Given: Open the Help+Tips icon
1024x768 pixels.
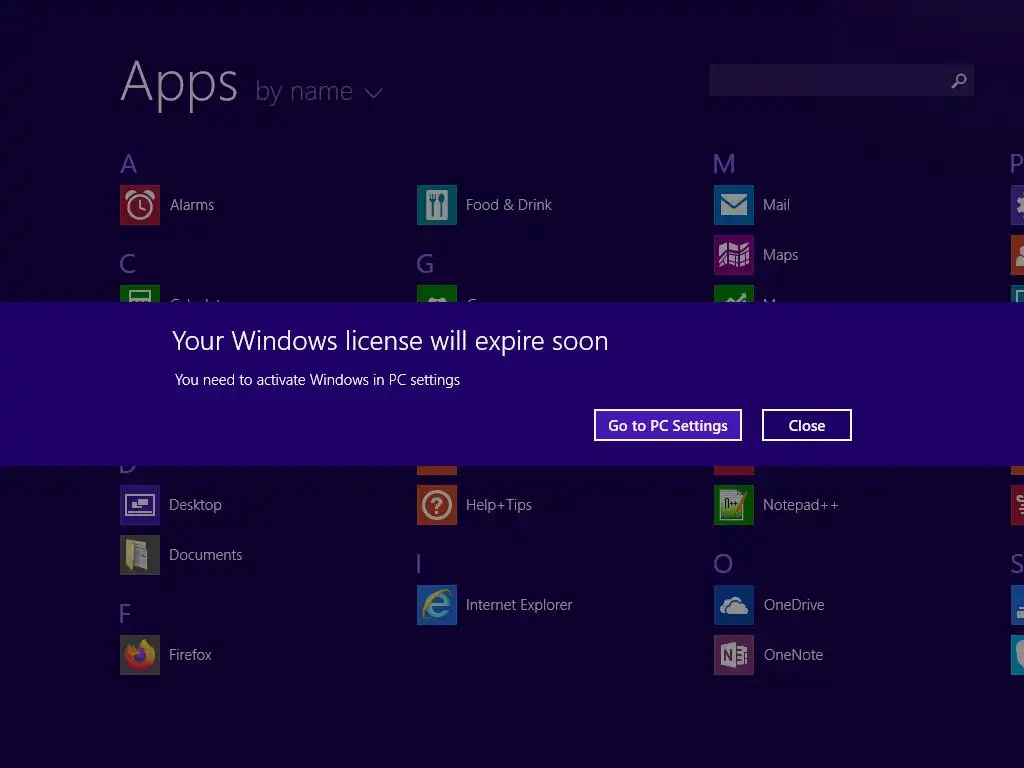Looking at the screenshot, I should 437,505.
